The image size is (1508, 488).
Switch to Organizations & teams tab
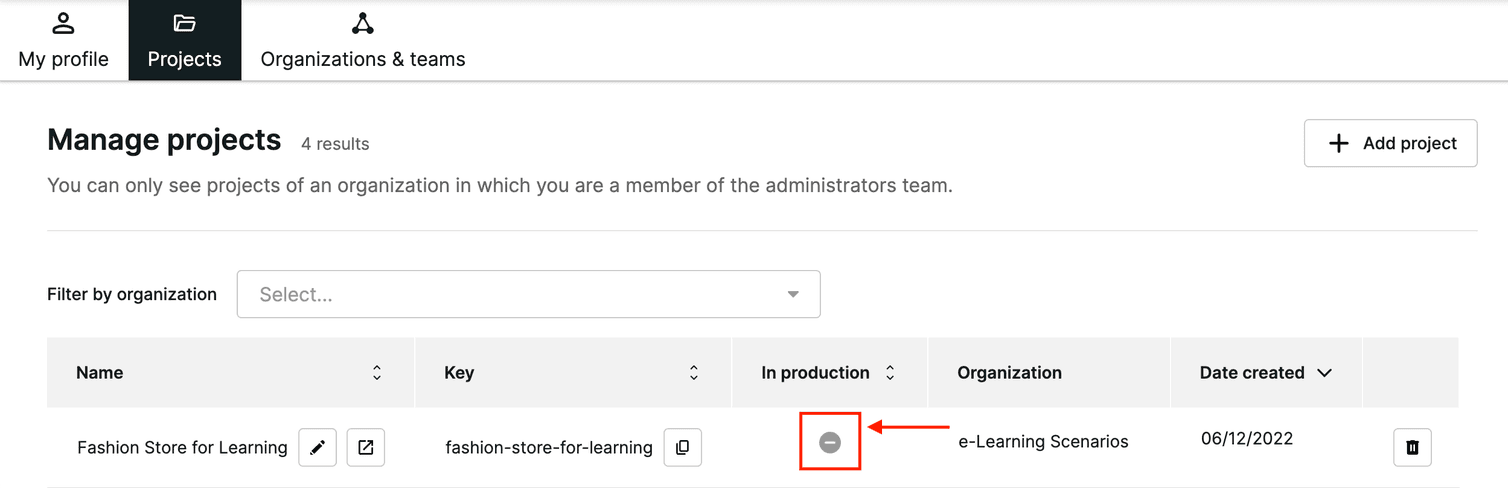coord(363,41)
